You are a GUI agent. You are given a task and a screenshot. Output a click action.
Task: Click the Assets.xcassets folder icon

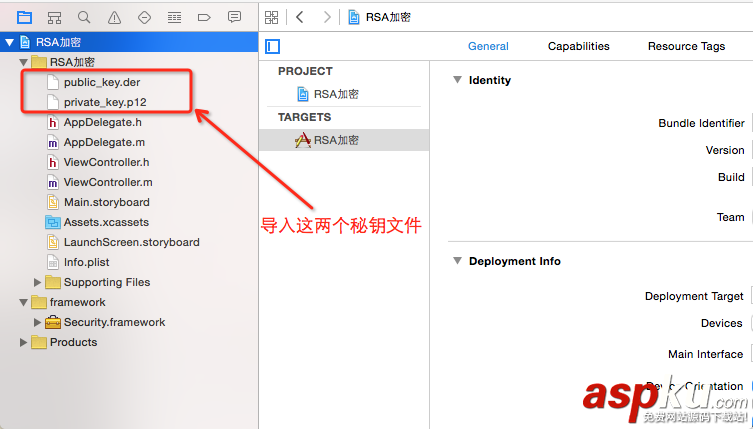[53, 222]
